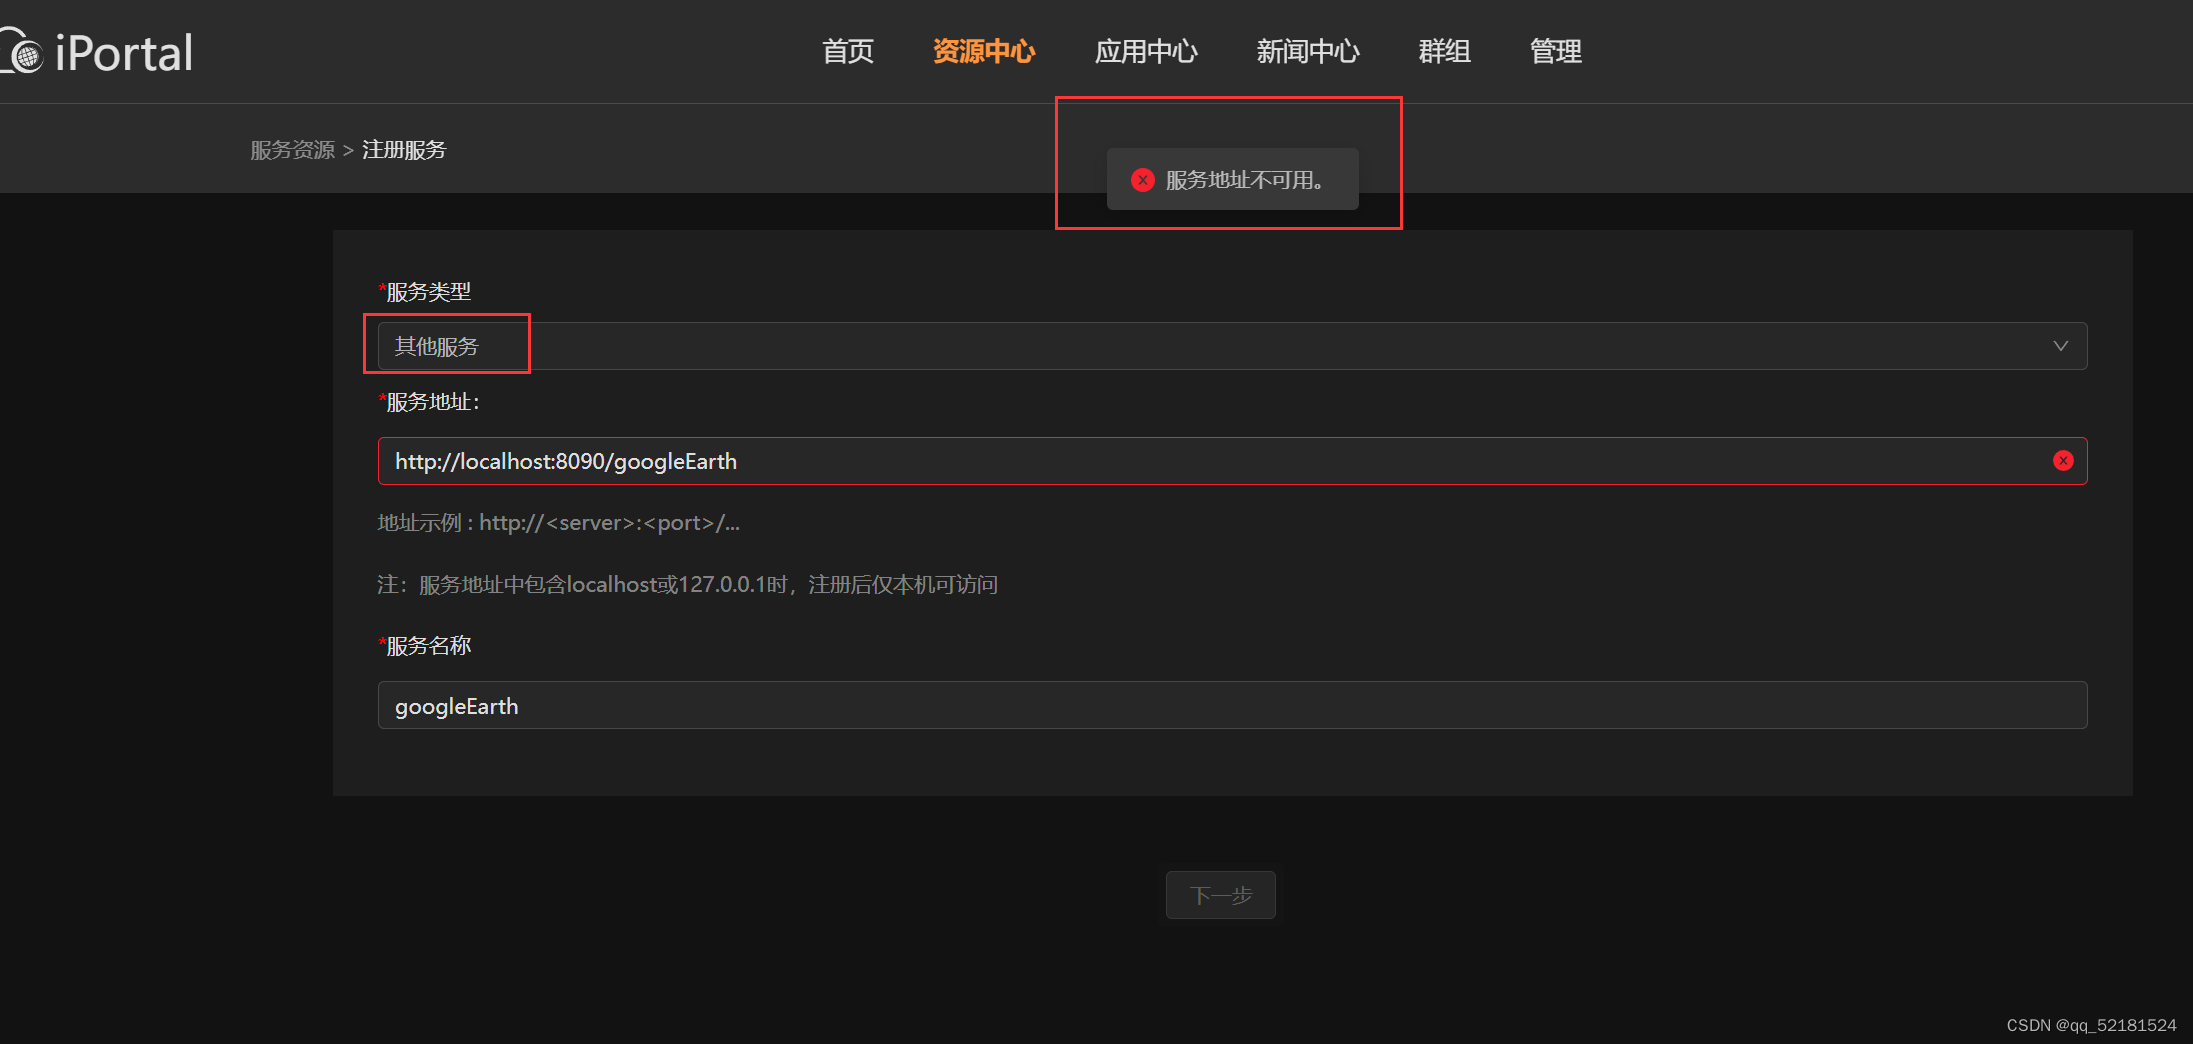Click the localhost note text below address

point(688,584)
